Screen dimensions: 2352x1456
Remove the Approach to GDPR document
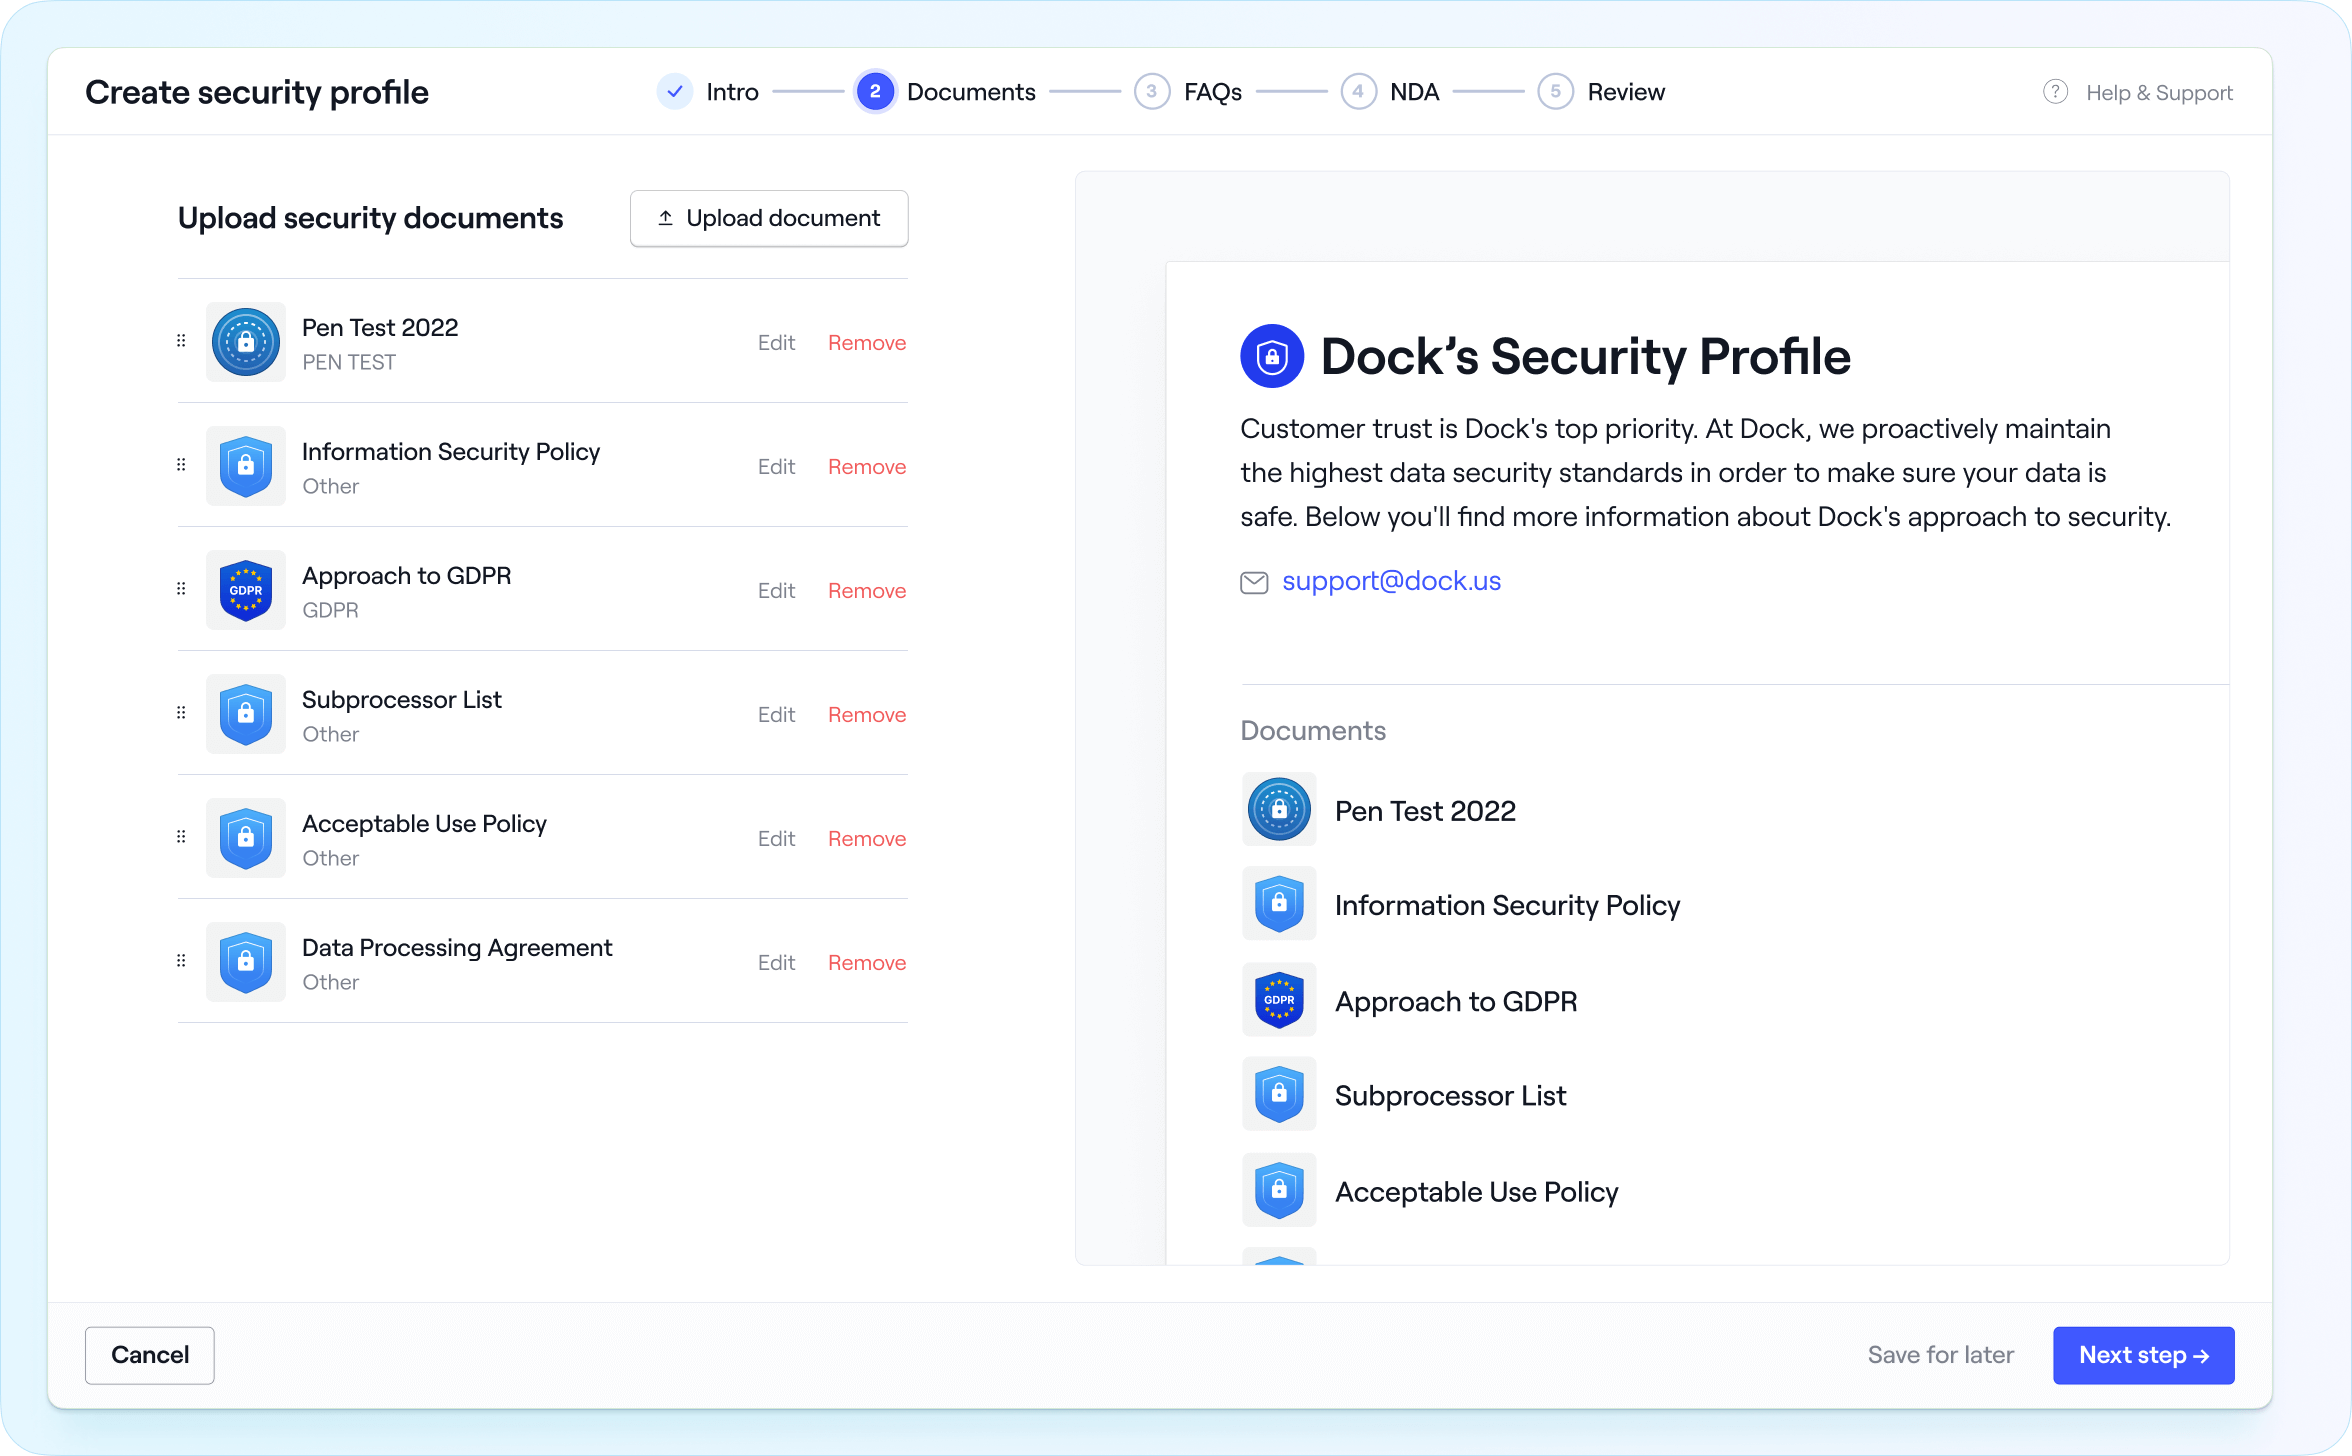pyautogui.click(x=866, y=590)
